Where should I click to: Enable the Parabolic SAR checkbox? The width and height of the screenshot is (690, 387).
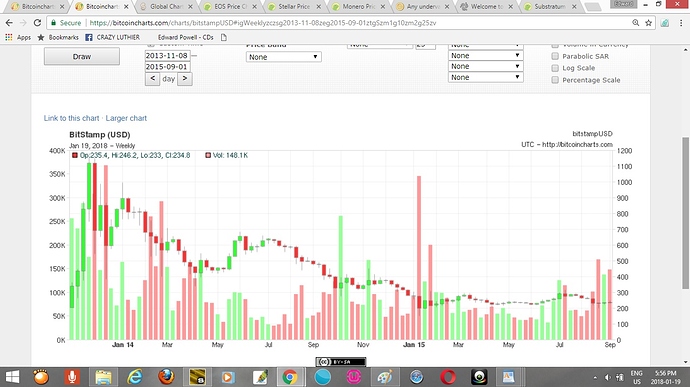[555, 56]
